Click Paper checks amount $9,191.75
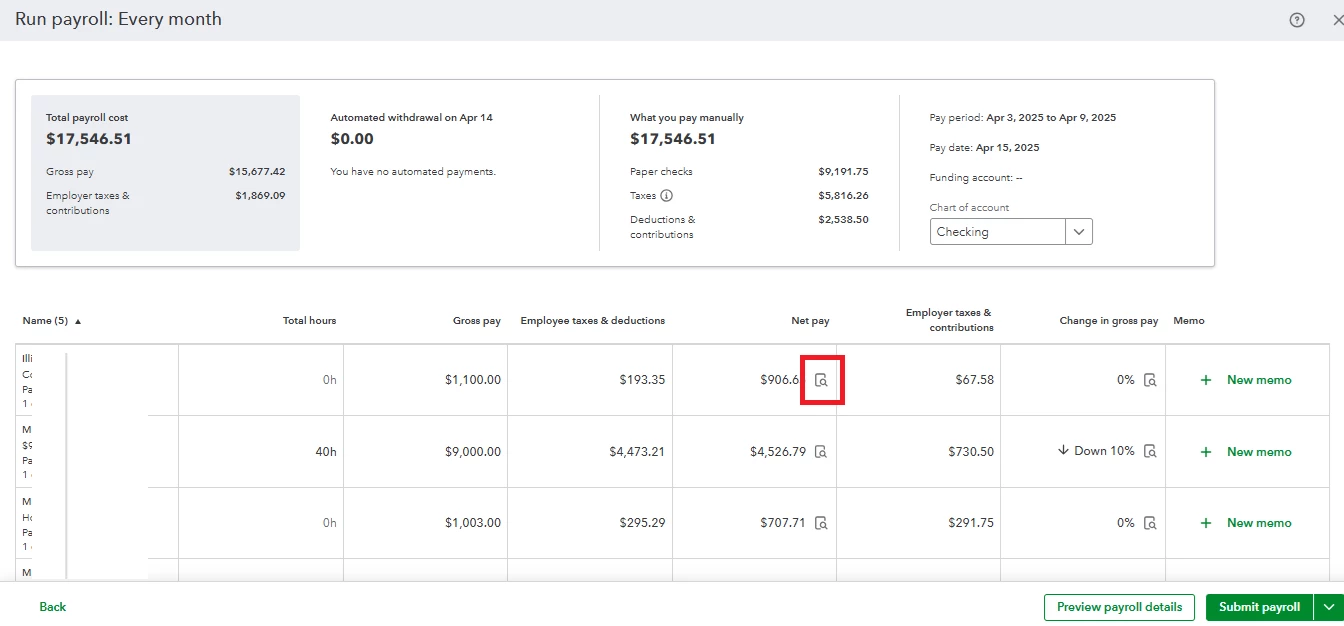The image size is (1344, 626). [x=843, y=172]
